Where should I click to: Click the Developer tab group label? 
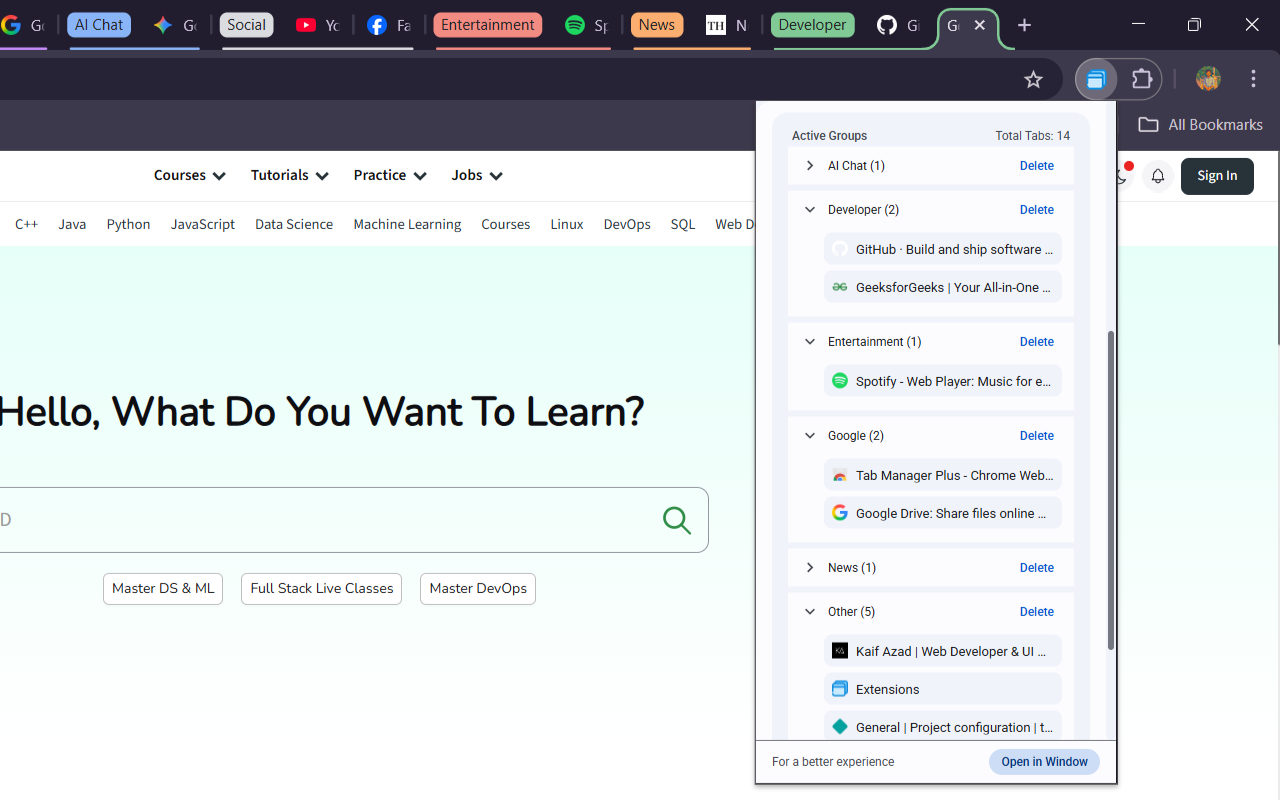pos(813,25)
